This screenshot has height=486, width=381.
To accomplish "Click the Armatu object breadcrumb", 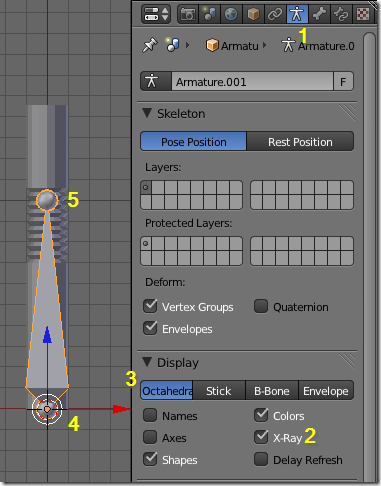I will click(x=232, y=46).
